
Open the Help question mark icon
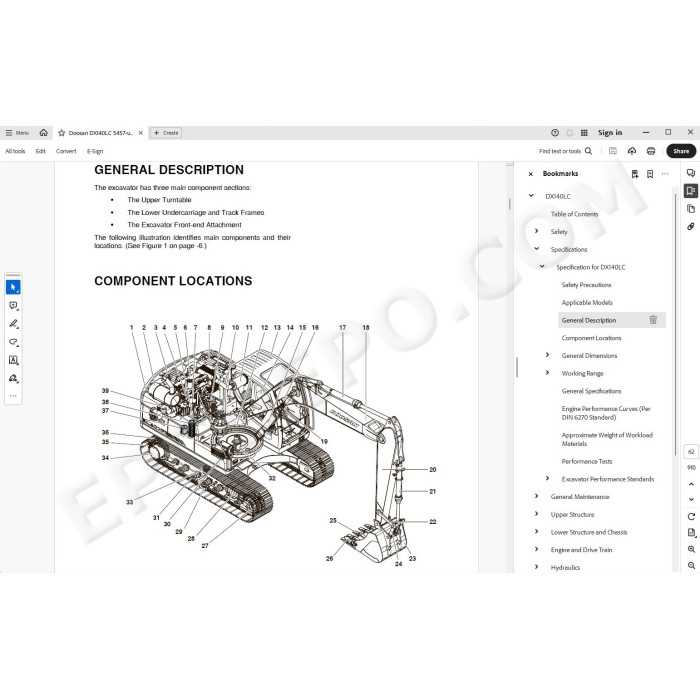click(555, 133)
